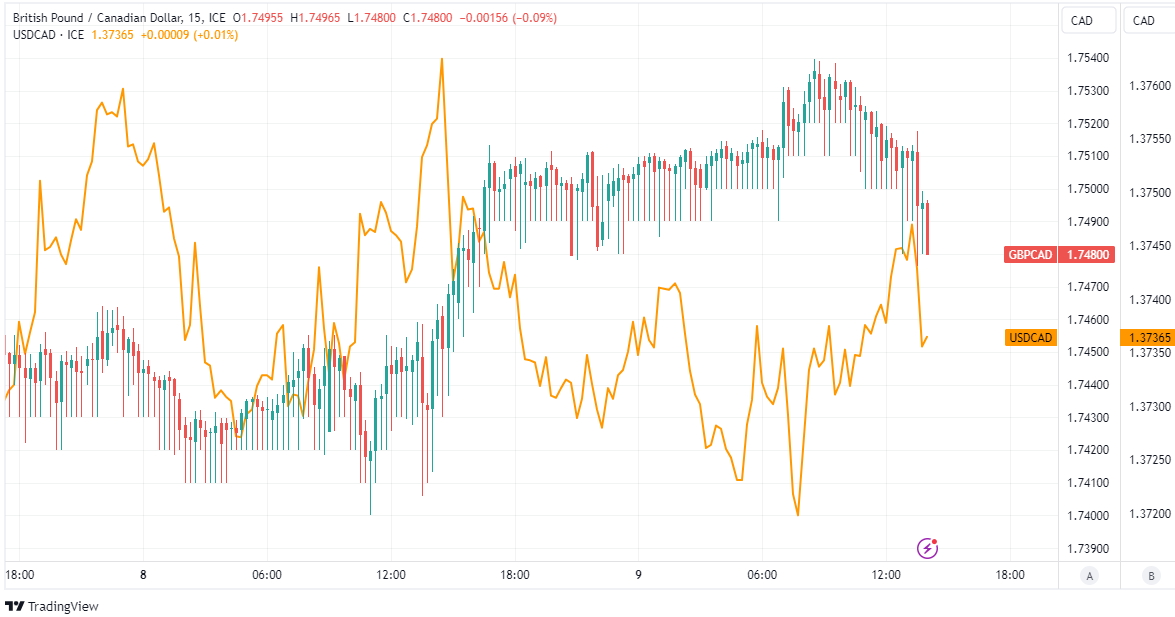1175x617 pixels.
Task: Click the 1.37600 right axis label
Action: tap(1149, 85)
